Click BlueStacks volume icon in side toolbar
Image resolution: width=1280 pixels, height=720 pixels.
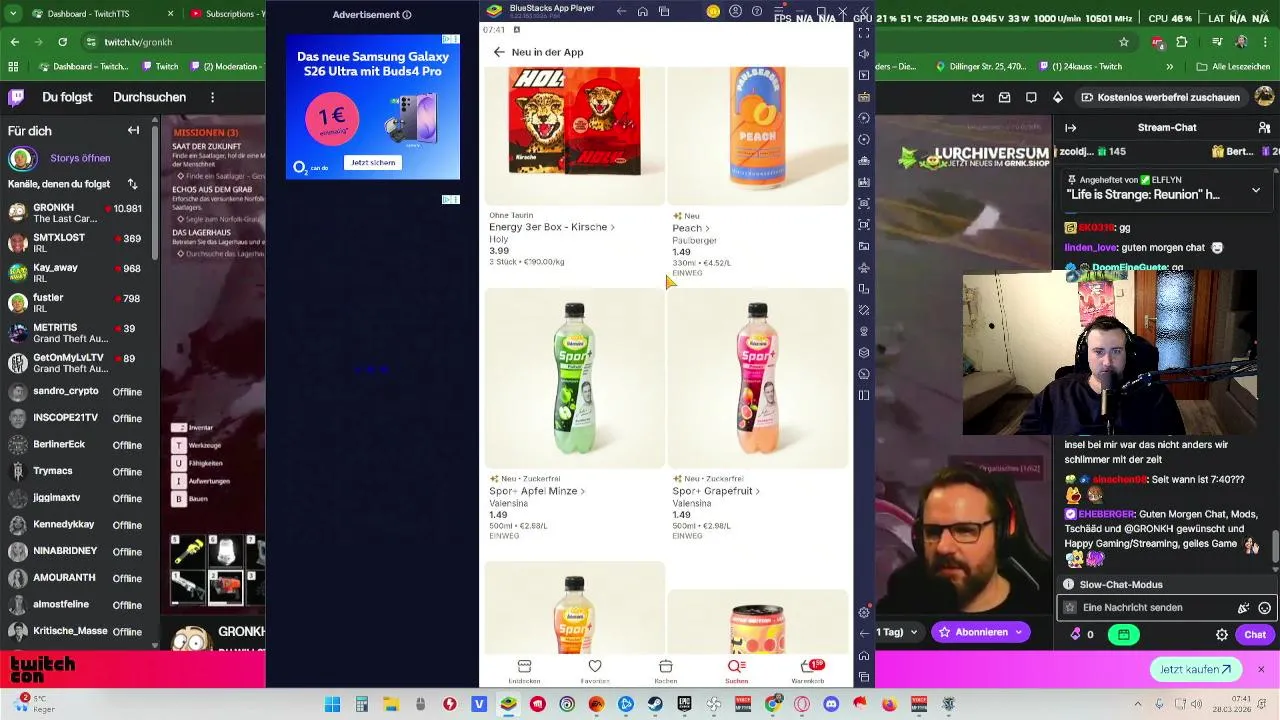pyautogui.click(x=864, y=54)
